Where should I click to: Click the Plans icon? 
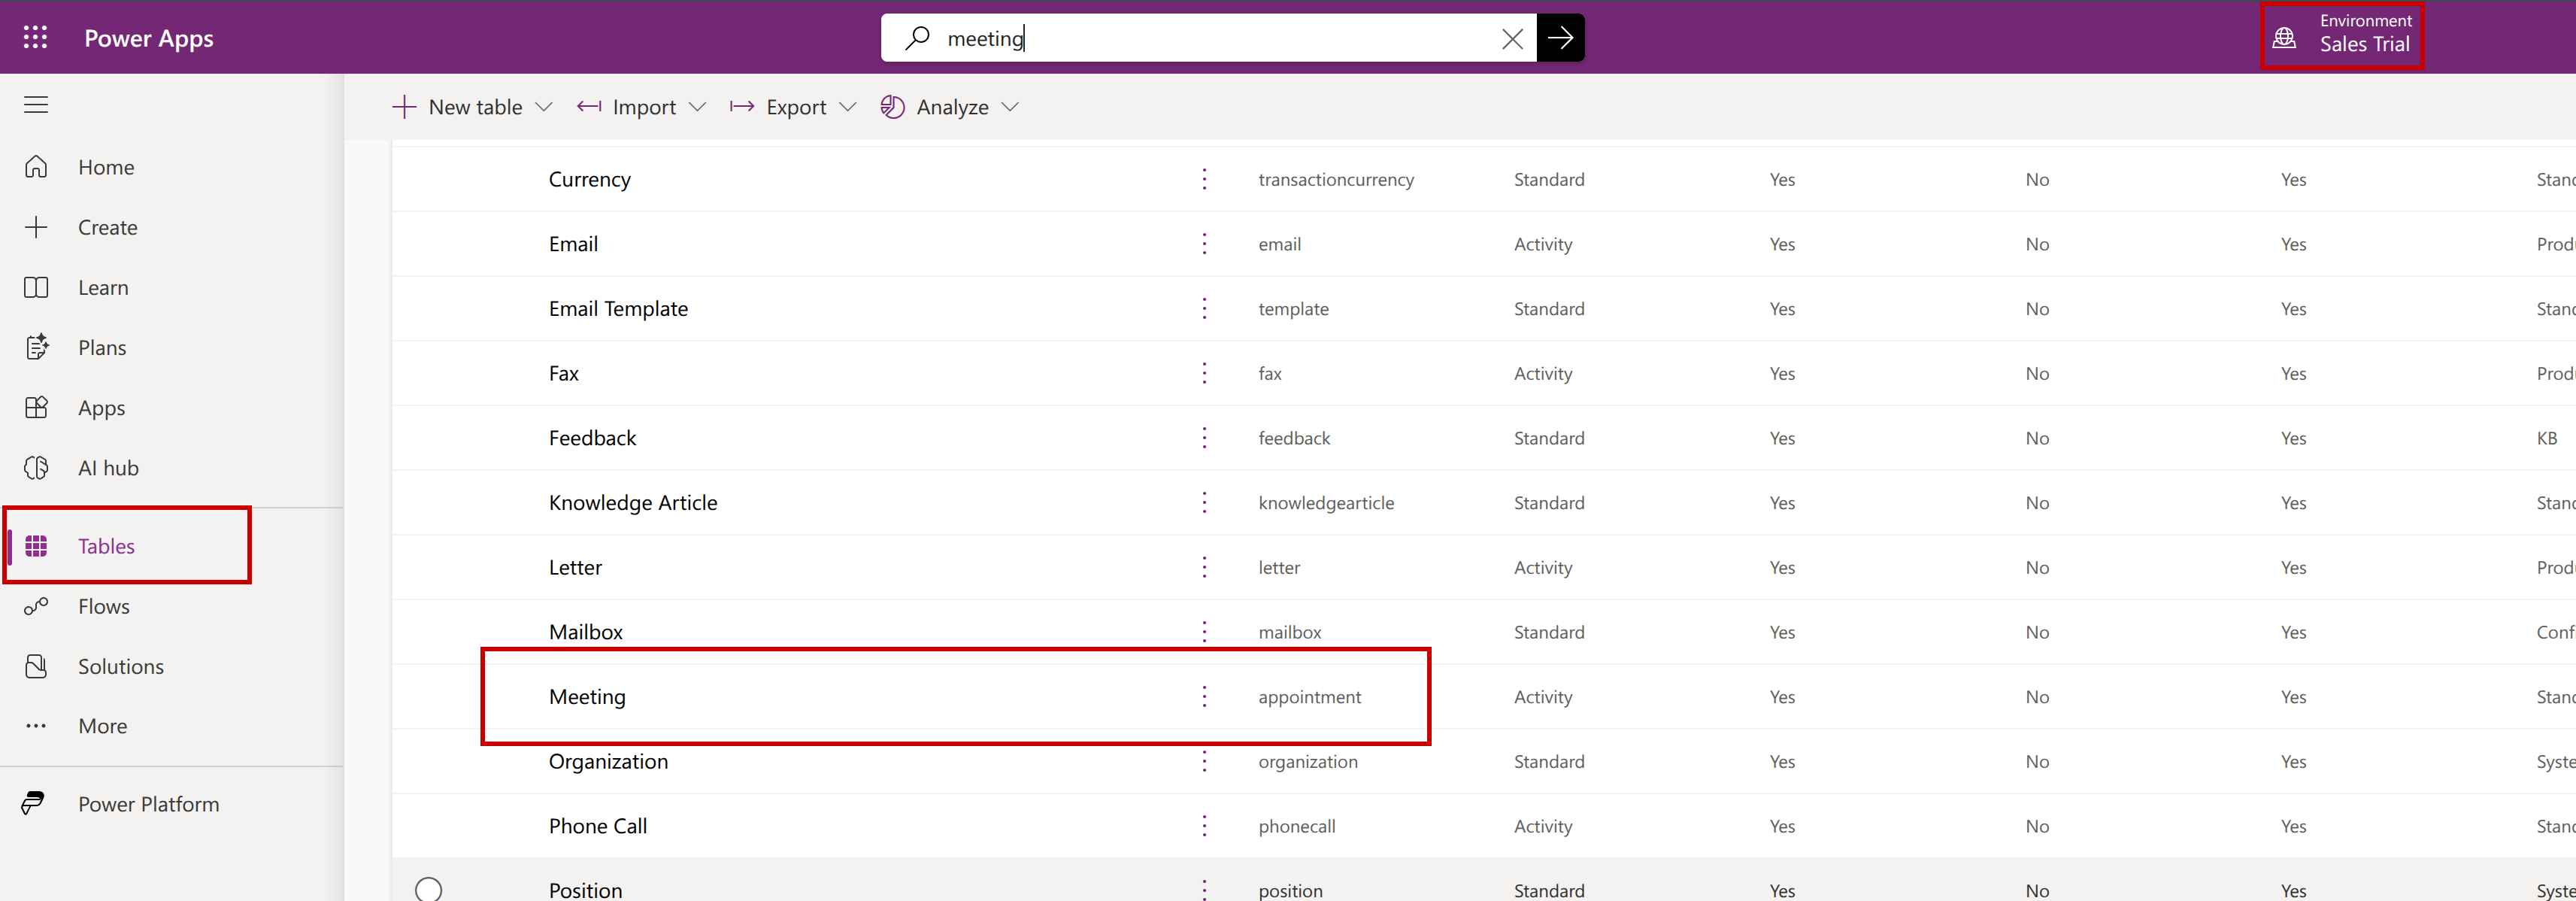click(36, 347)
